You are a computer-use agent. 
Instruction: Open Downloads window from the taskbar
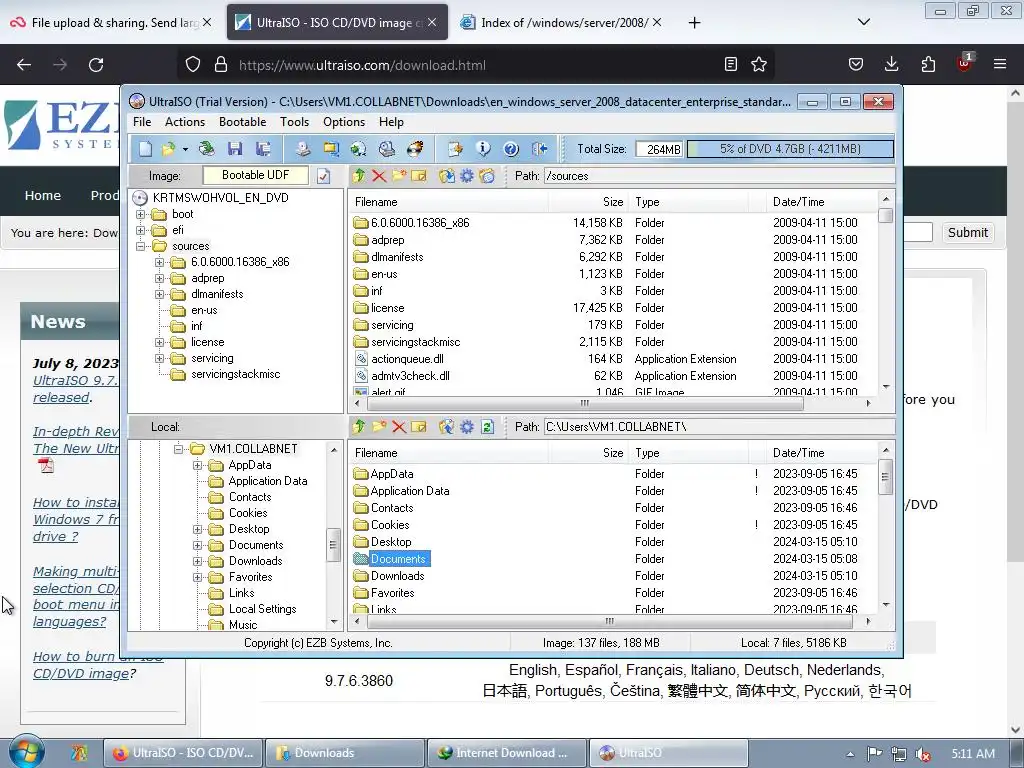tap(345, 753)
